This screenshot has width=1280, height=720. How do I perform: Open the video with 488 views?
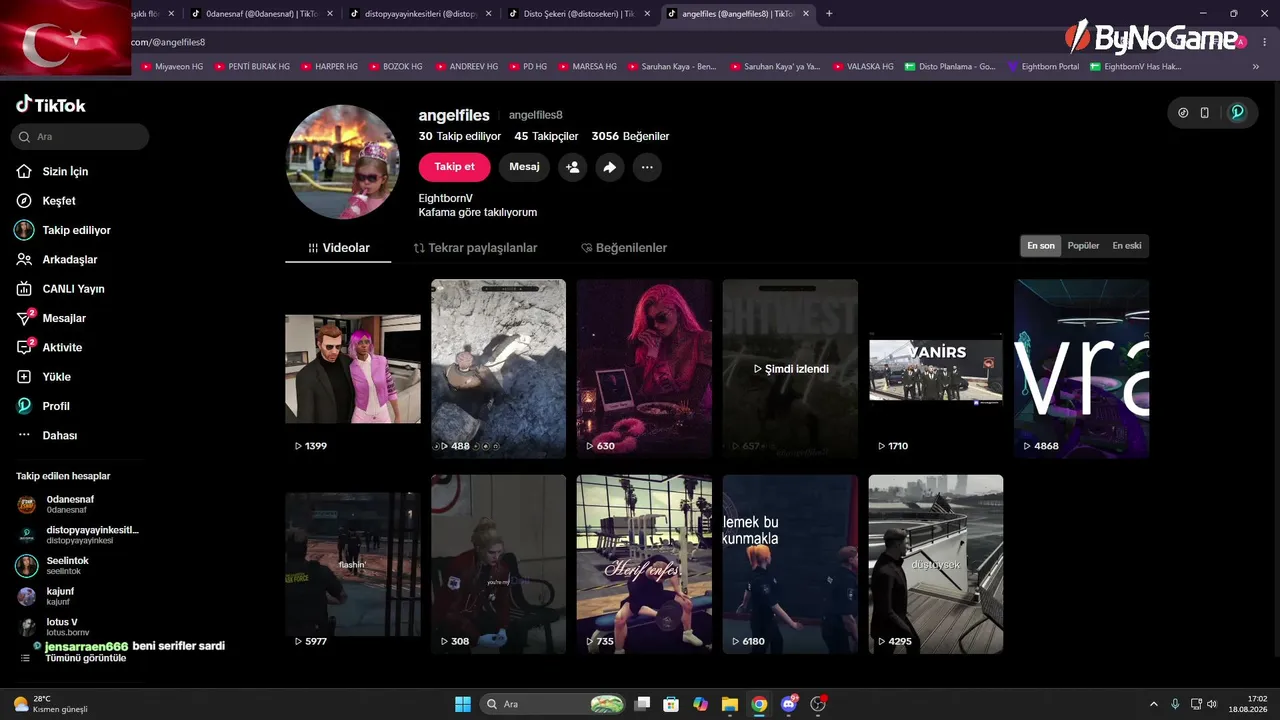point(498,369)
